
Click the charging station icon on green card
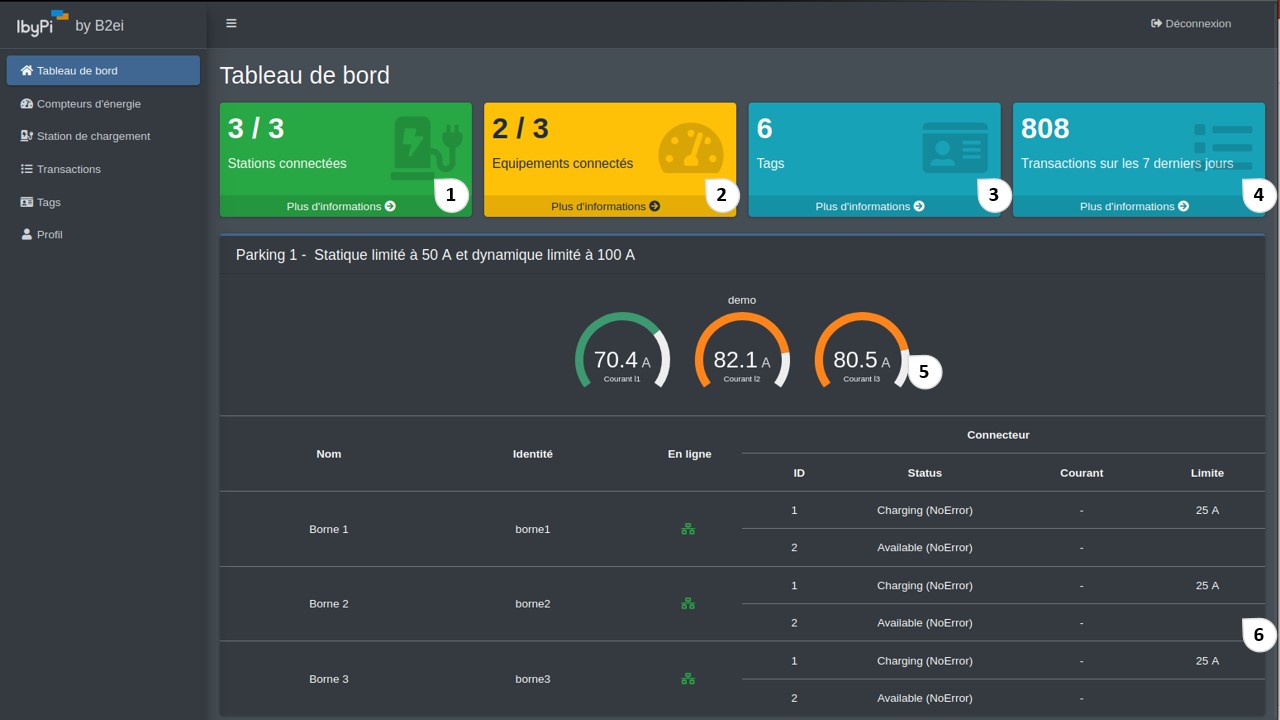coord(426,148)
